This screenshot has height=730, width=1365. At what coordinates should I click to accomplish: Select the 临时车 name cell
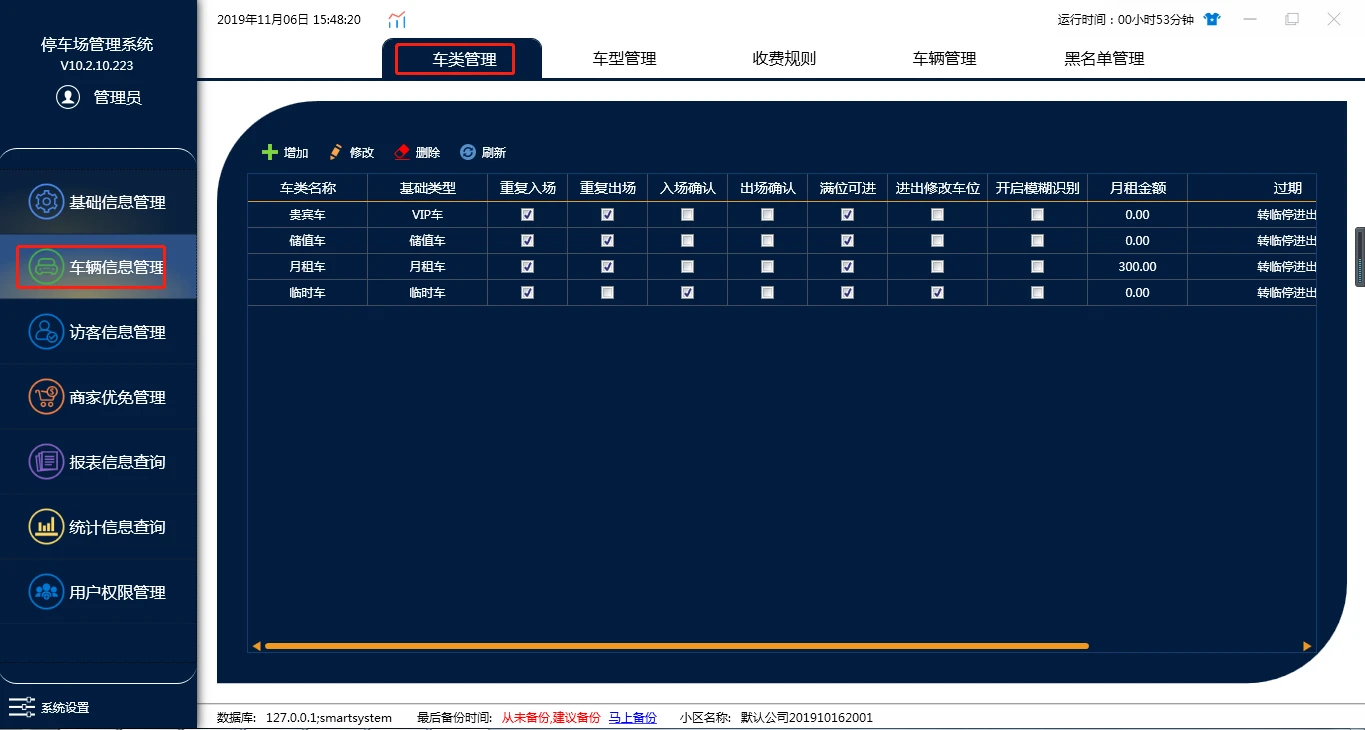click(308, 293)
